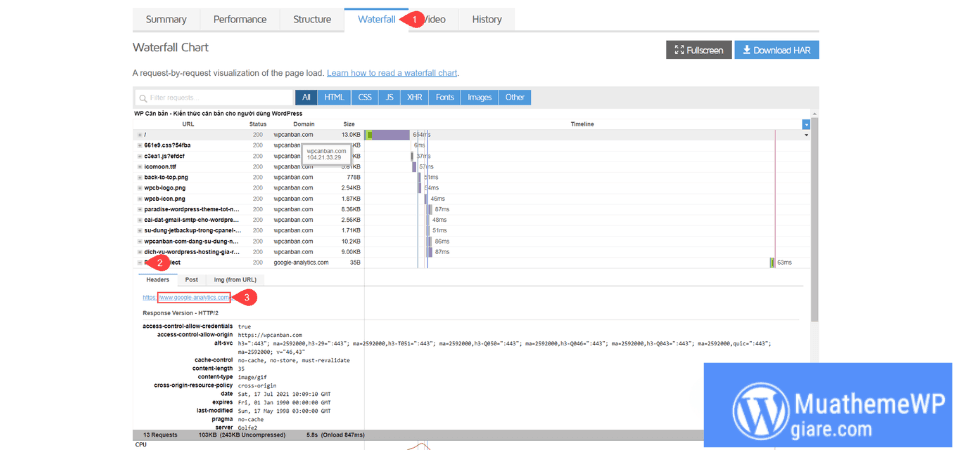Screen dimensions: 953x450
Task: Switch to the Post sub-tab
Action: 191,280
